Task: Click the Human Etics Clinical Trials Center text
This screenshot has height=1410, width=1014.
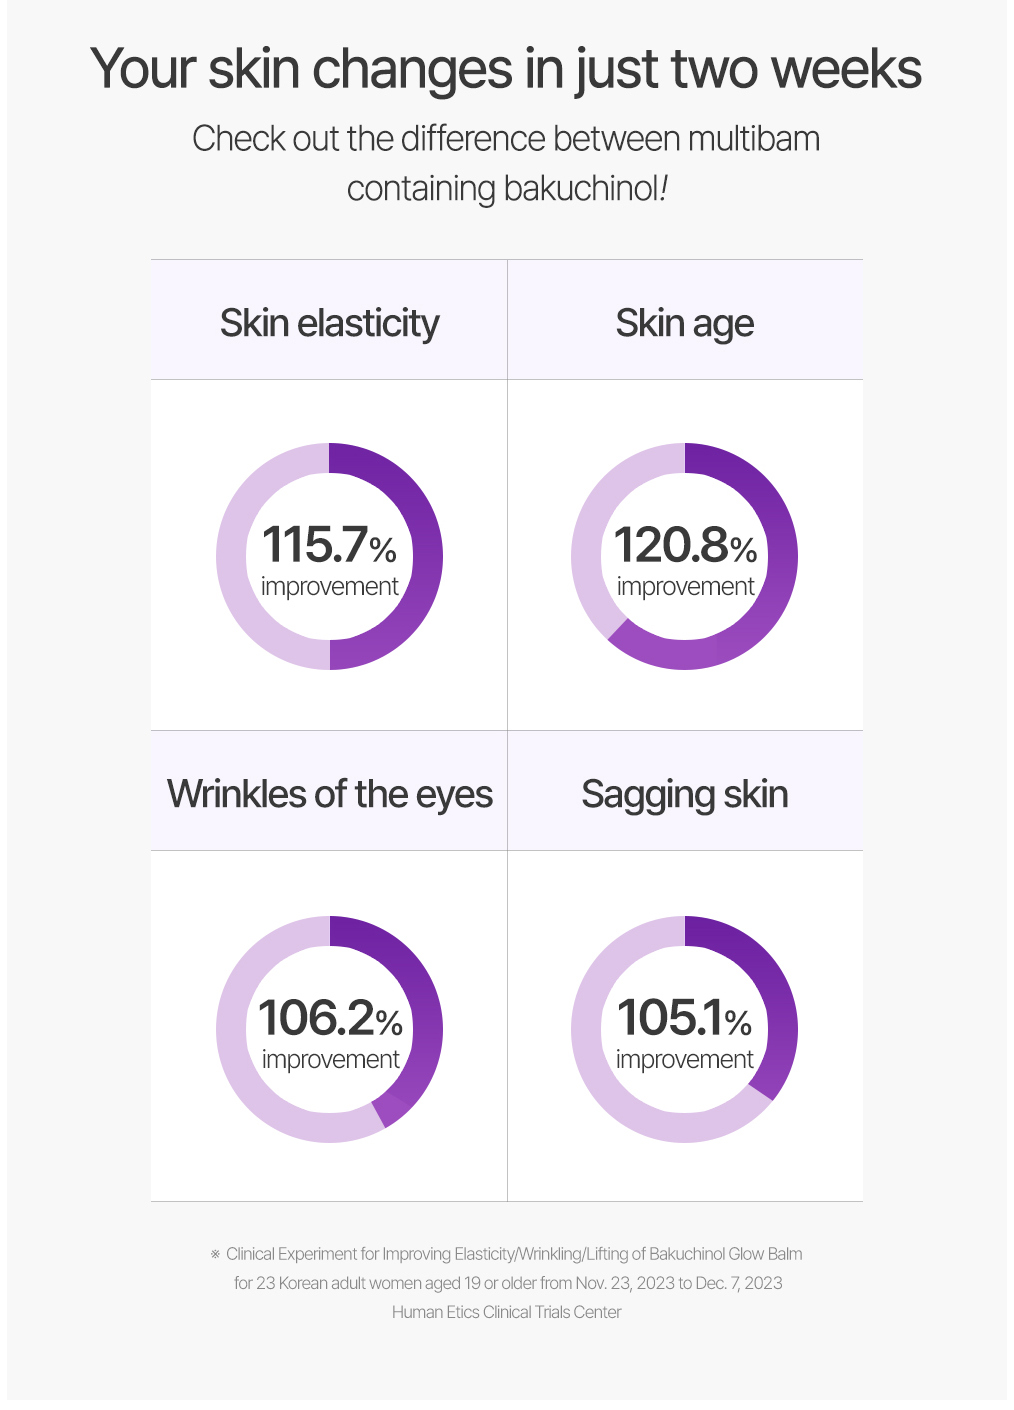Action: pyautogui.click(x=506, y=1312)
